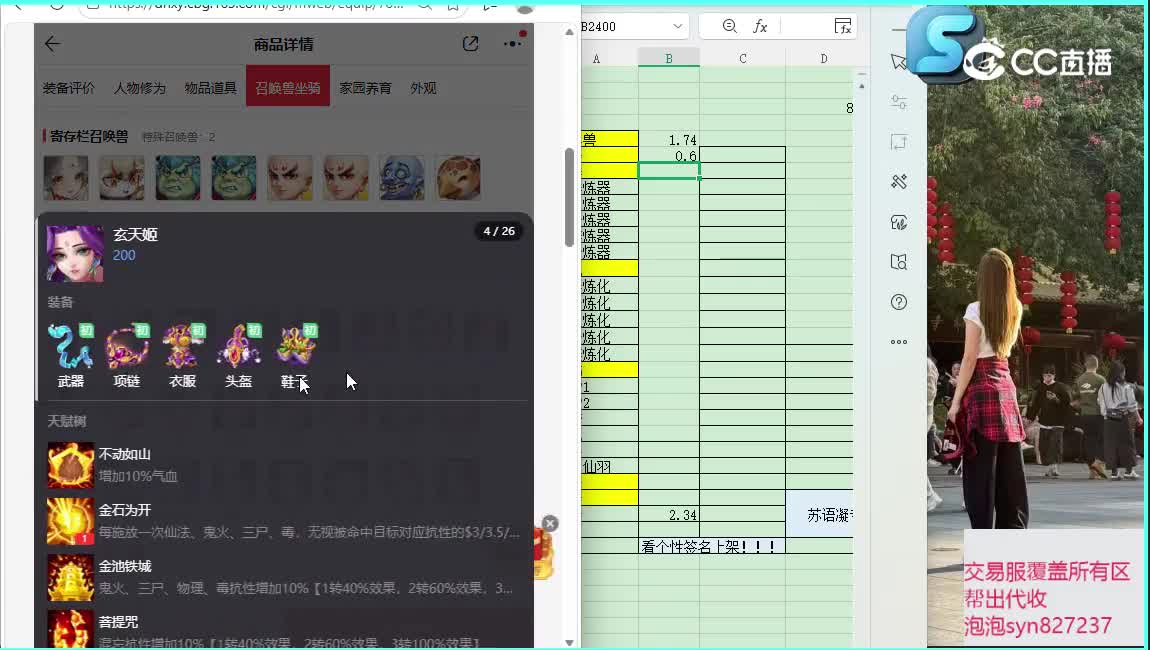Image resolution: width=1150 pixels, height=650 pixels.
Task: Close the floating red packet ad
Action: point(550,523)
